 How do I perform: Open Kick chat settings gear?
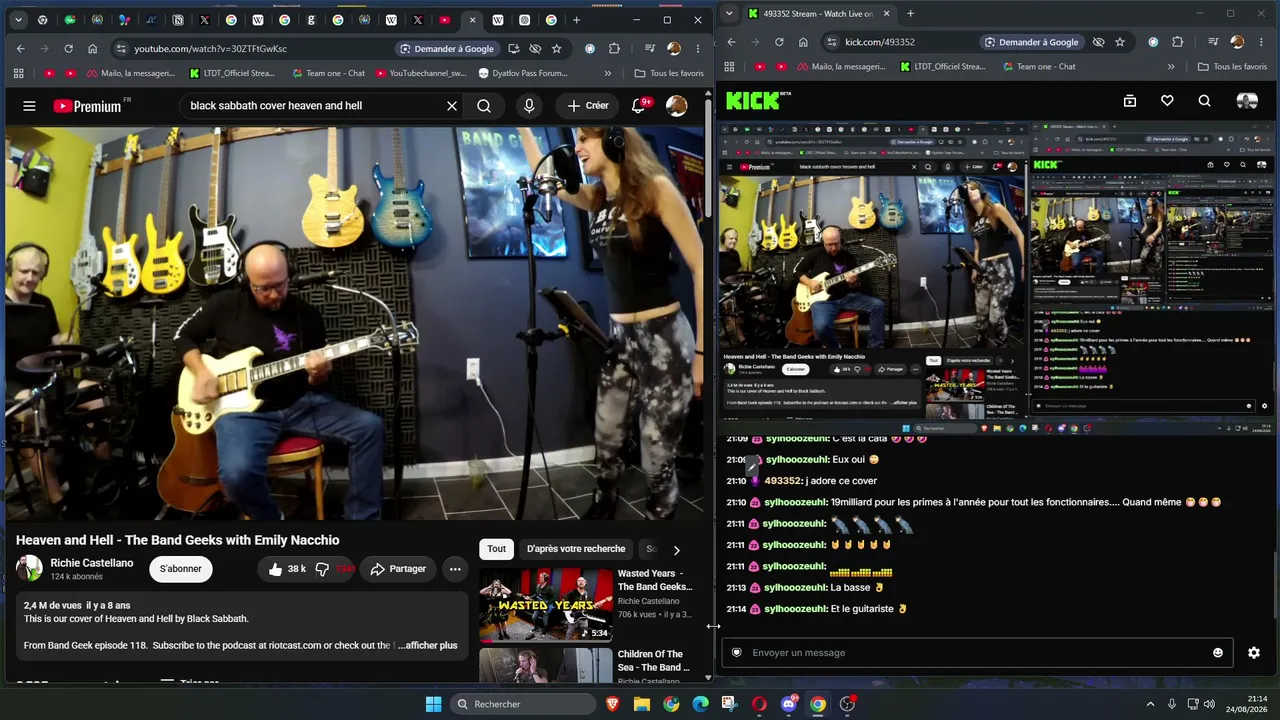[x=1254, y=653]
